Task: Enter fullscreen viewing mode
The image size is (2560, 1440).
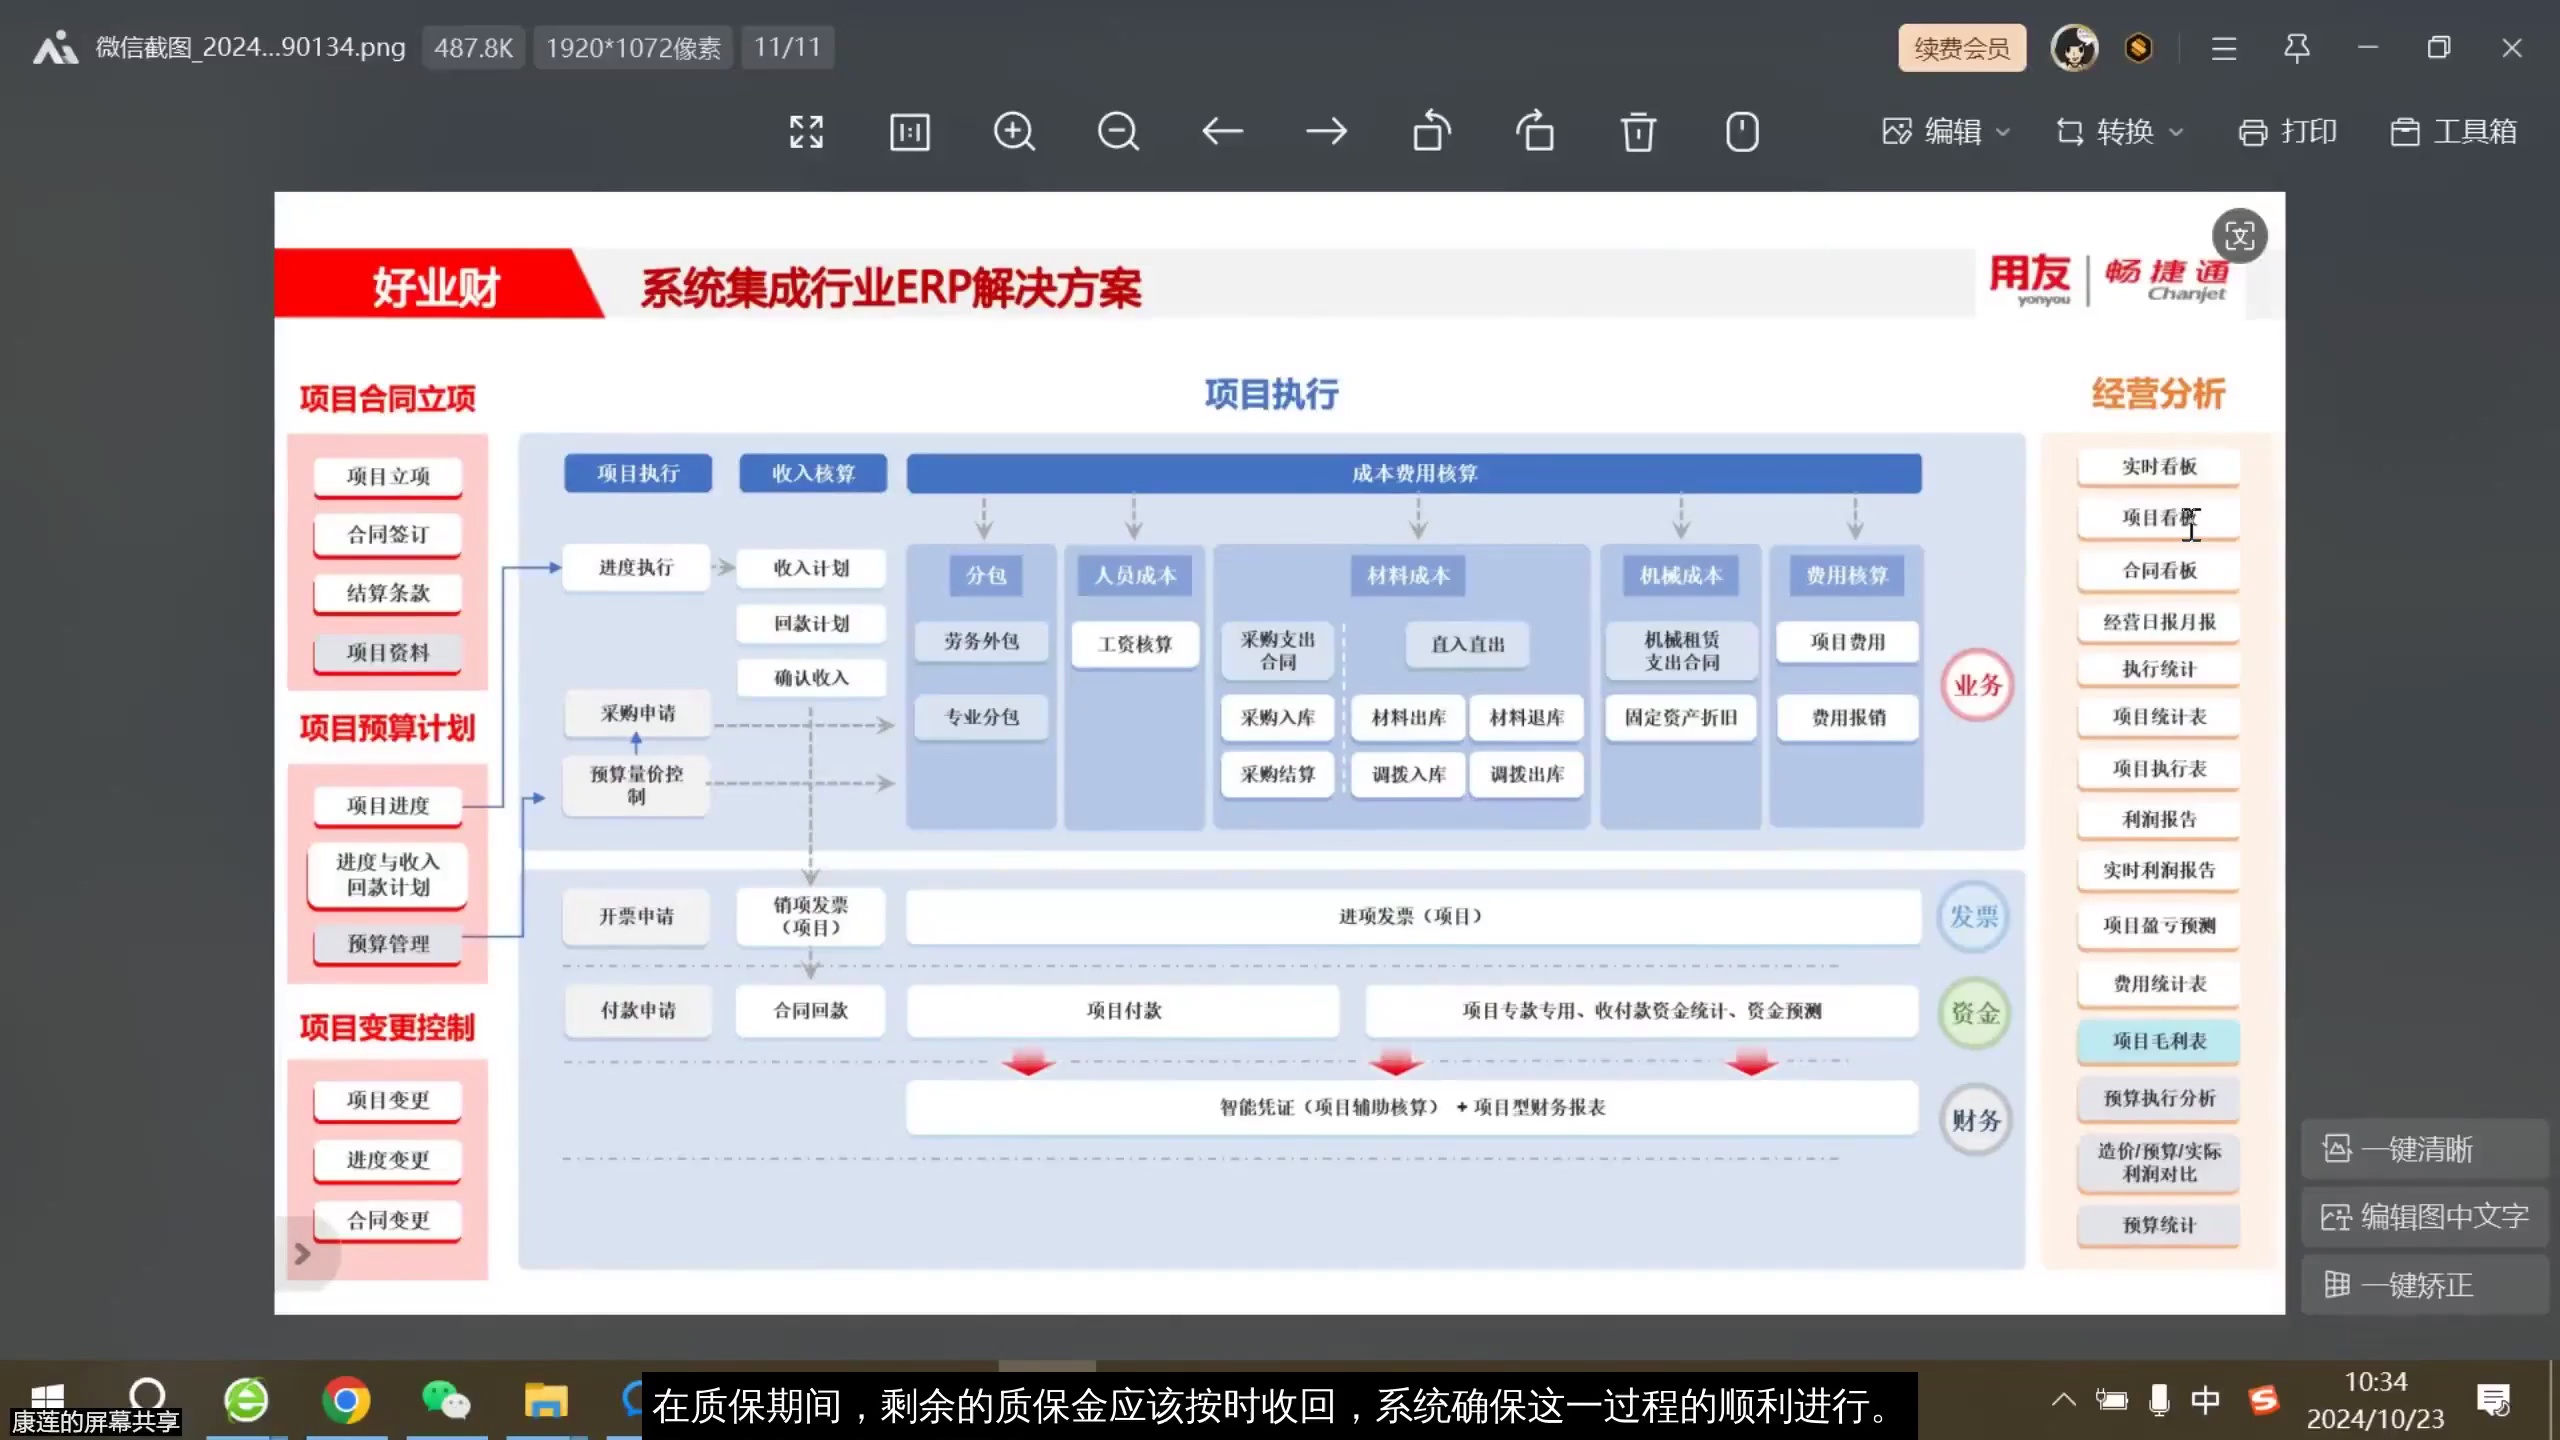Action: click(806, 131)
